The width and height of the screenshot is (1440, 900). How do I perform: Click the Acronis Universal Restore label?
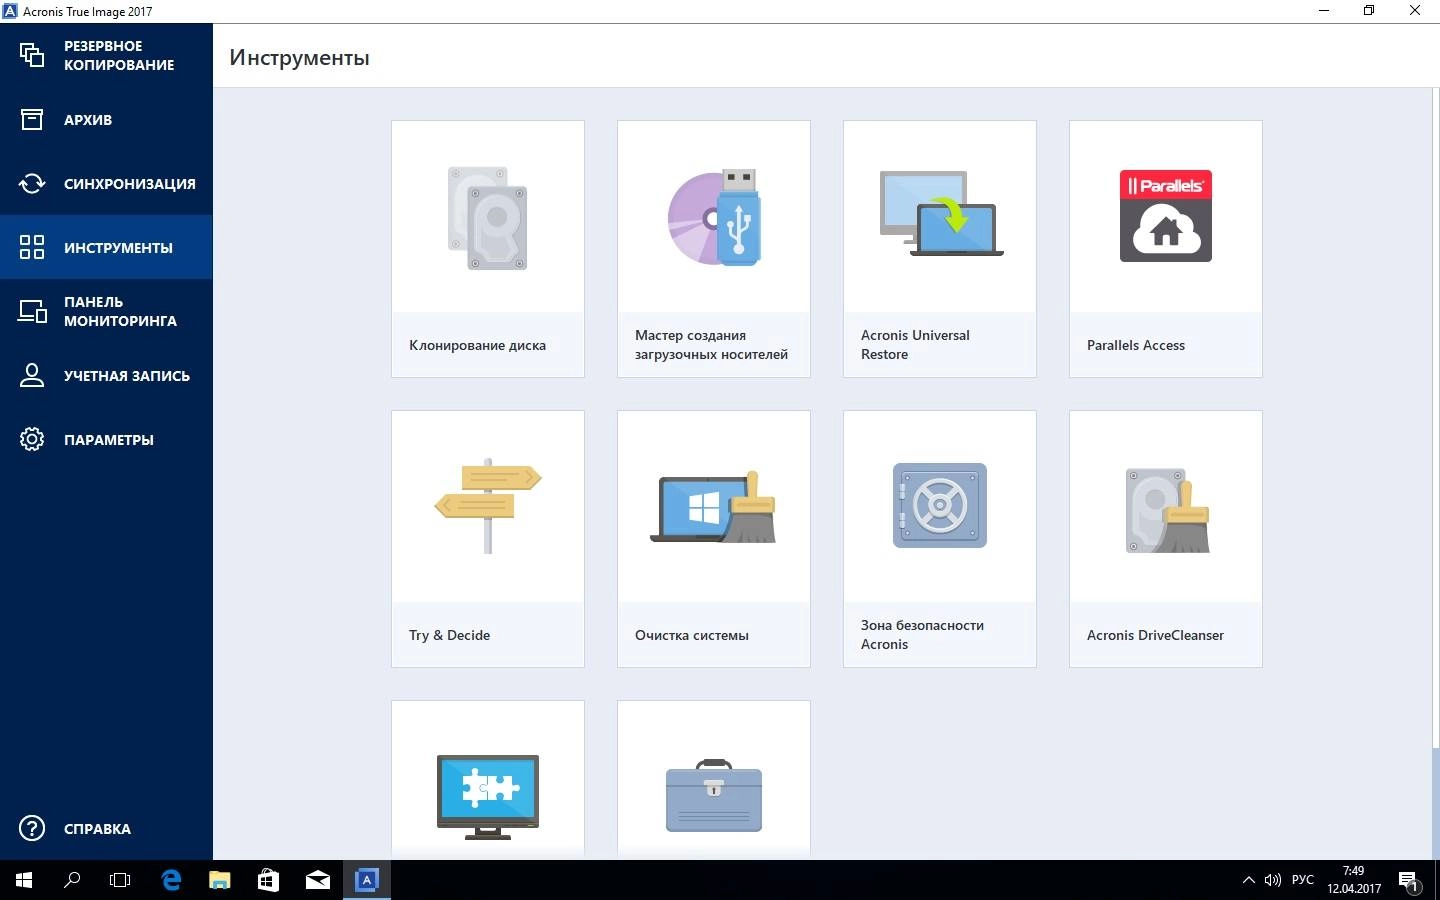pyautogui.click(x=915, y=345)
